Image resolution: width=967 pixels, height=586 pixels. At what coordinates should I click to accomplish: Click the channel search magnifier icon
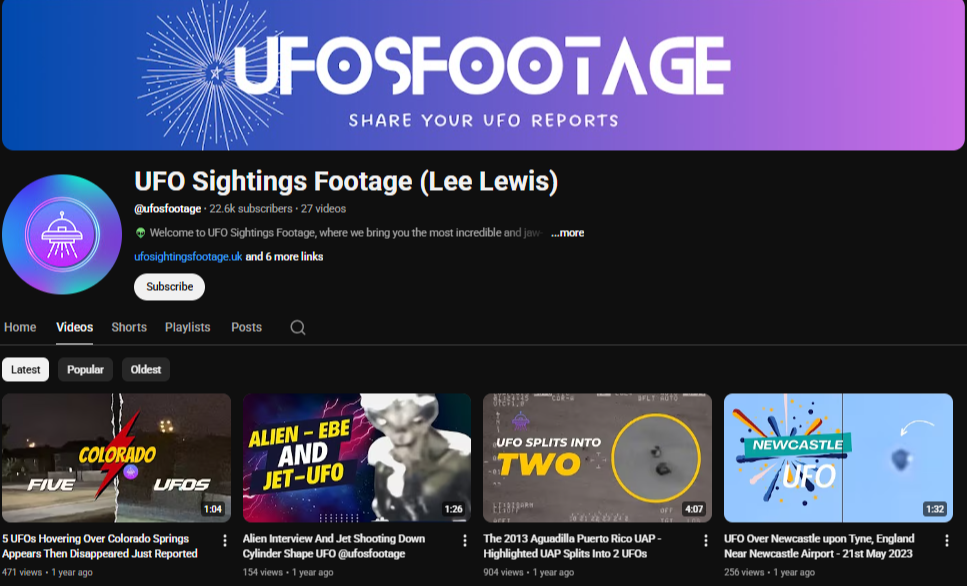coord(298,328)
